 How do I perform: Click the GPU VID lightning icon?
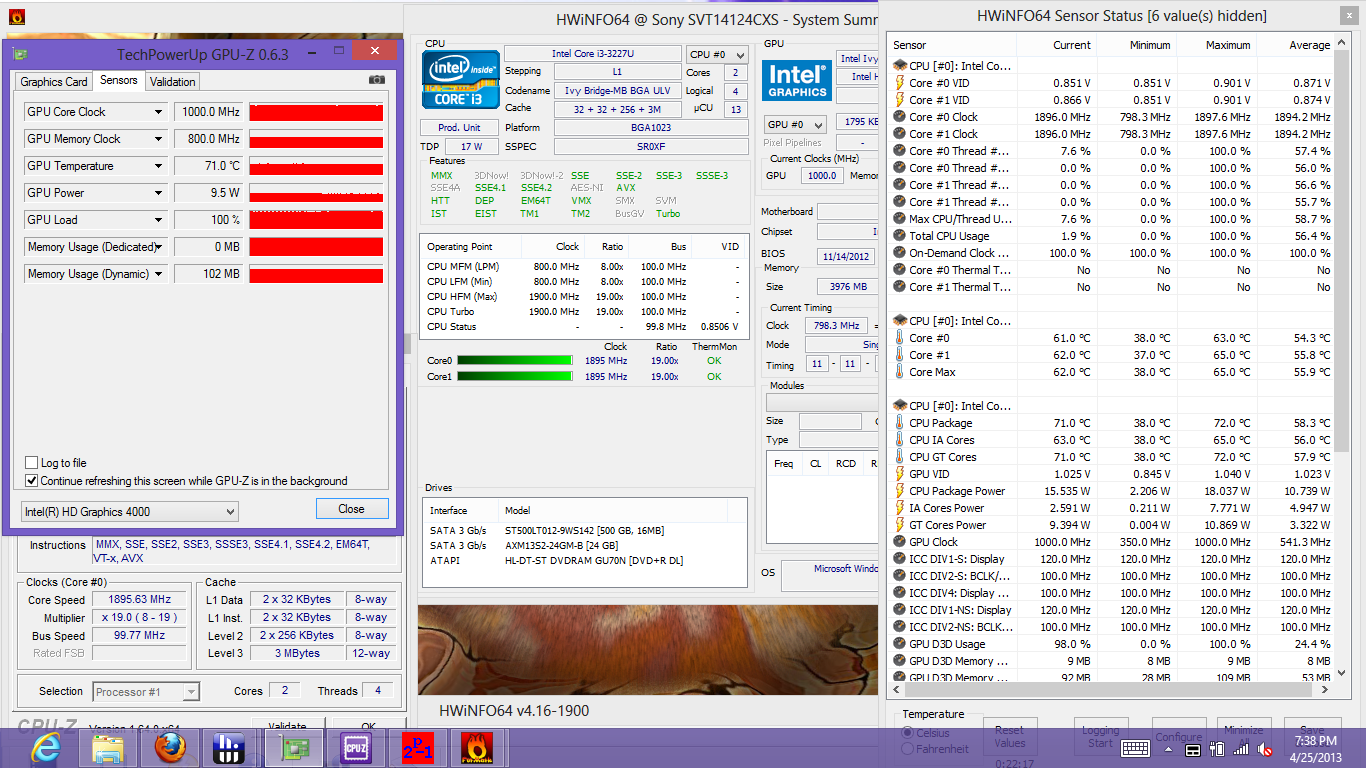pyautogui.click(x=900, y=474)
